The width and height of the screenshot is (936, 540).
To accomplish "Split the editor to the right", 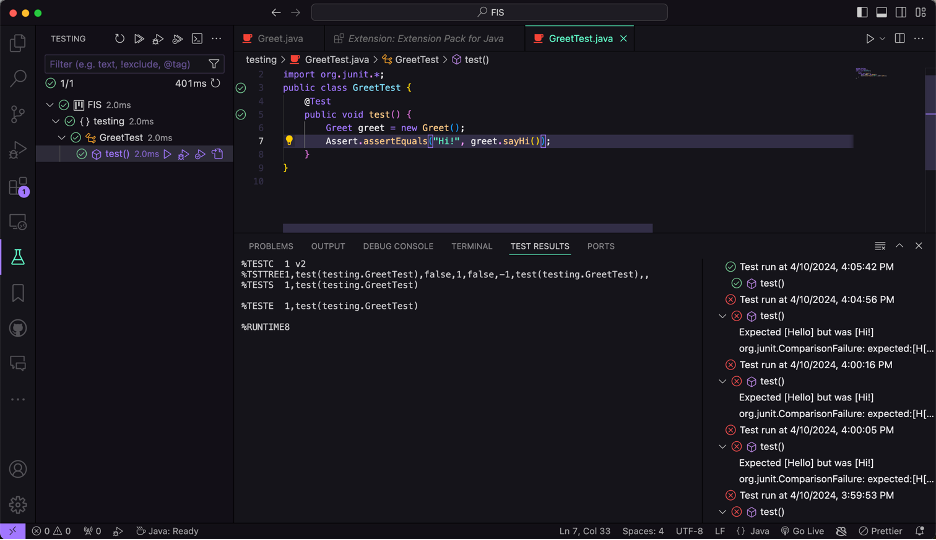I will pyautogui.click(x=900, y=38).
